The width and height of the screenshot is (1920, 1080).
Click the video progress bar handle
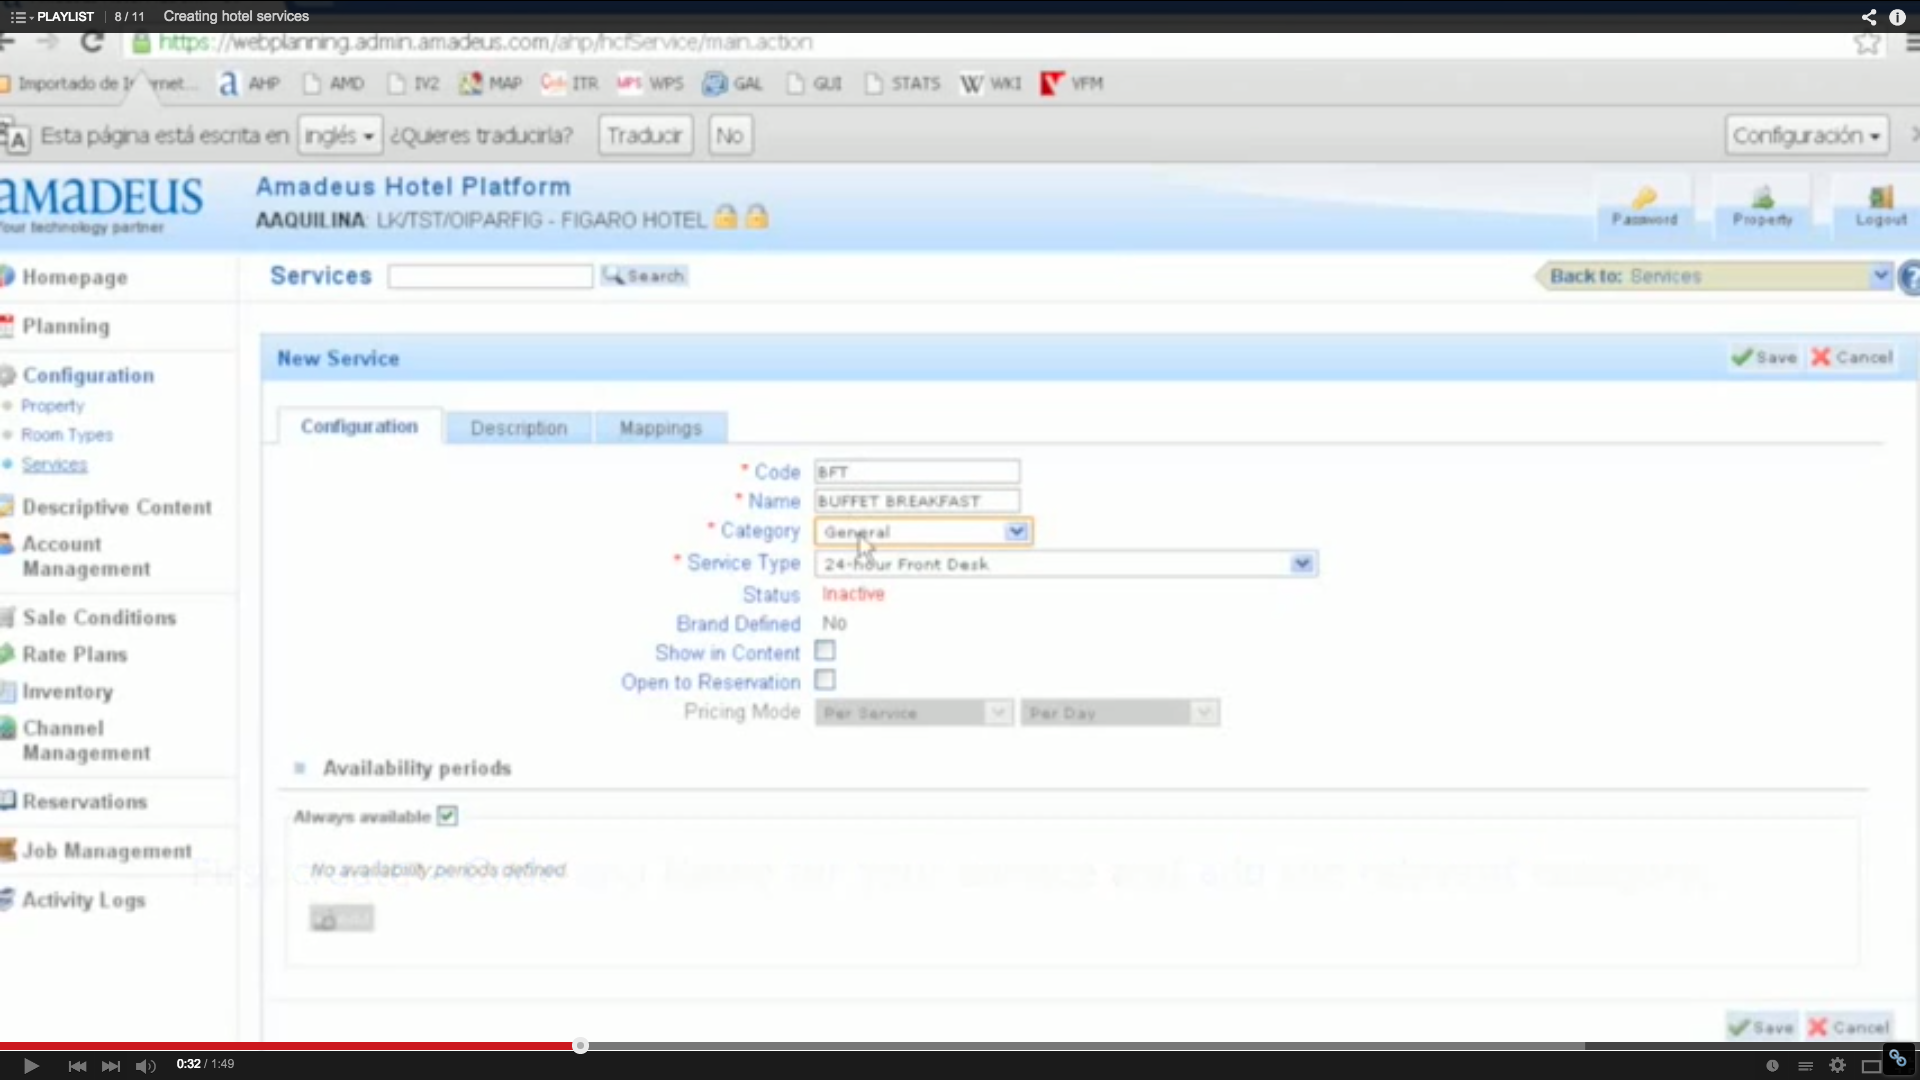[x=580, y=1046]
